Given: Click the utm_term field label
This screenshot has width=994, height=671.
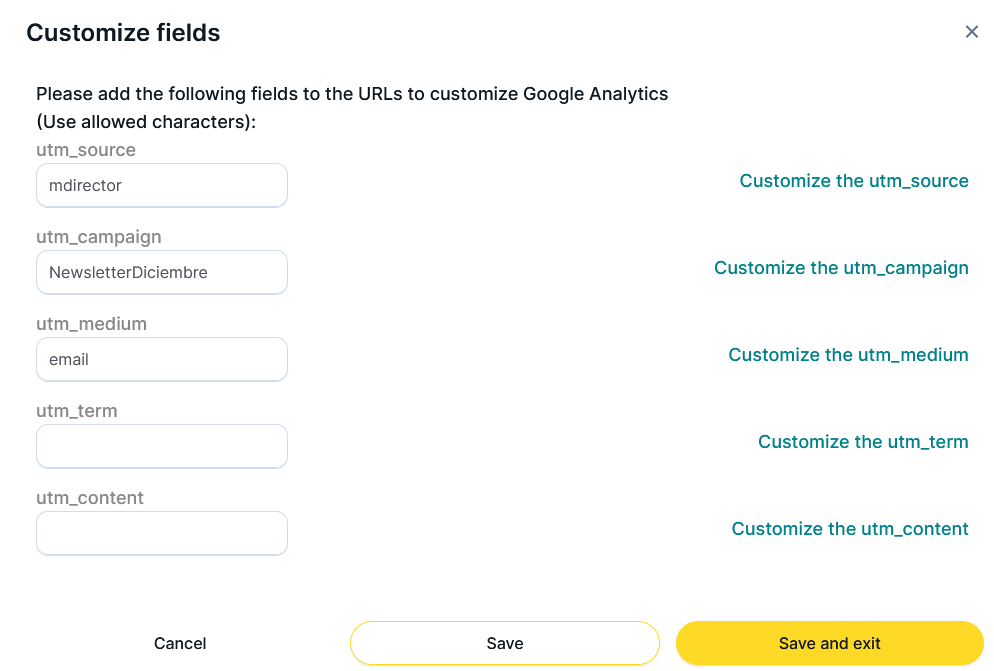Looking at the screenshot, I should click(77, 411).
